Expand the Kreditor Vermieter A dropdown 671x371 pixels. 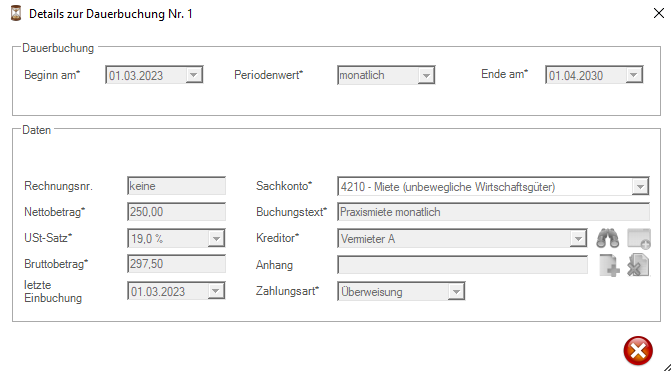[x=578, y=238]
